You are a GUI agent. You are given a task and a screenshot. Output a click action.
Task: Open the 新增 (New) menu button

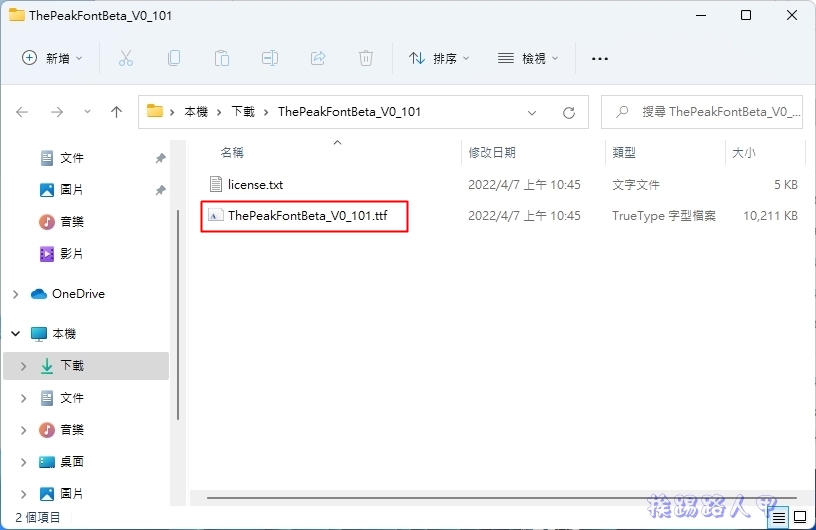click(x=52, y=58)
